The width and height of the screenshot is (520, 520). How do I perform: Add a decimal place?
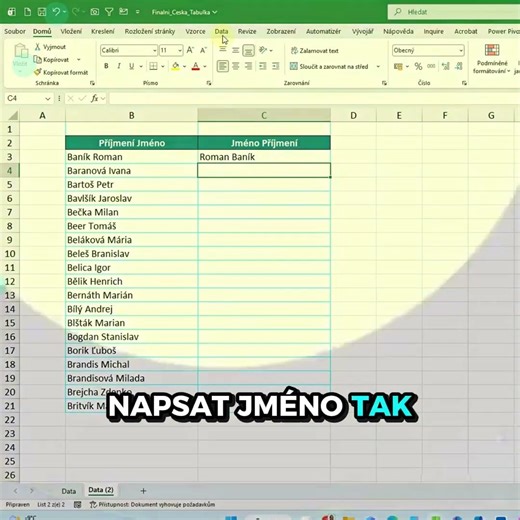[x=446, y=66]
